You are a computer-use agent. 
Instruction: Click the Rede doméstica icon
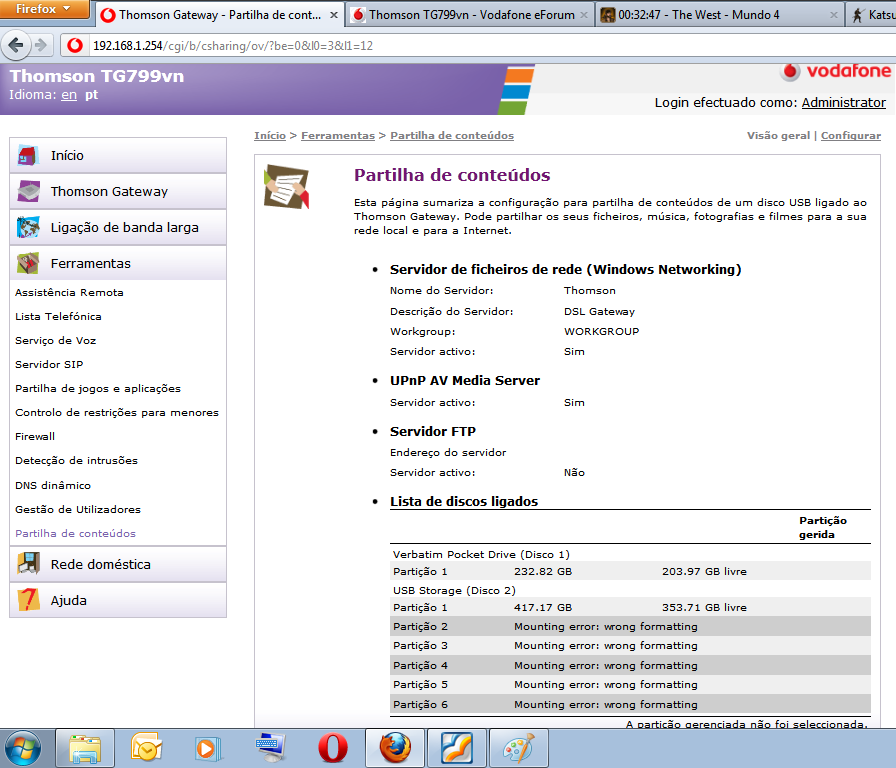(x=28, y=564)
